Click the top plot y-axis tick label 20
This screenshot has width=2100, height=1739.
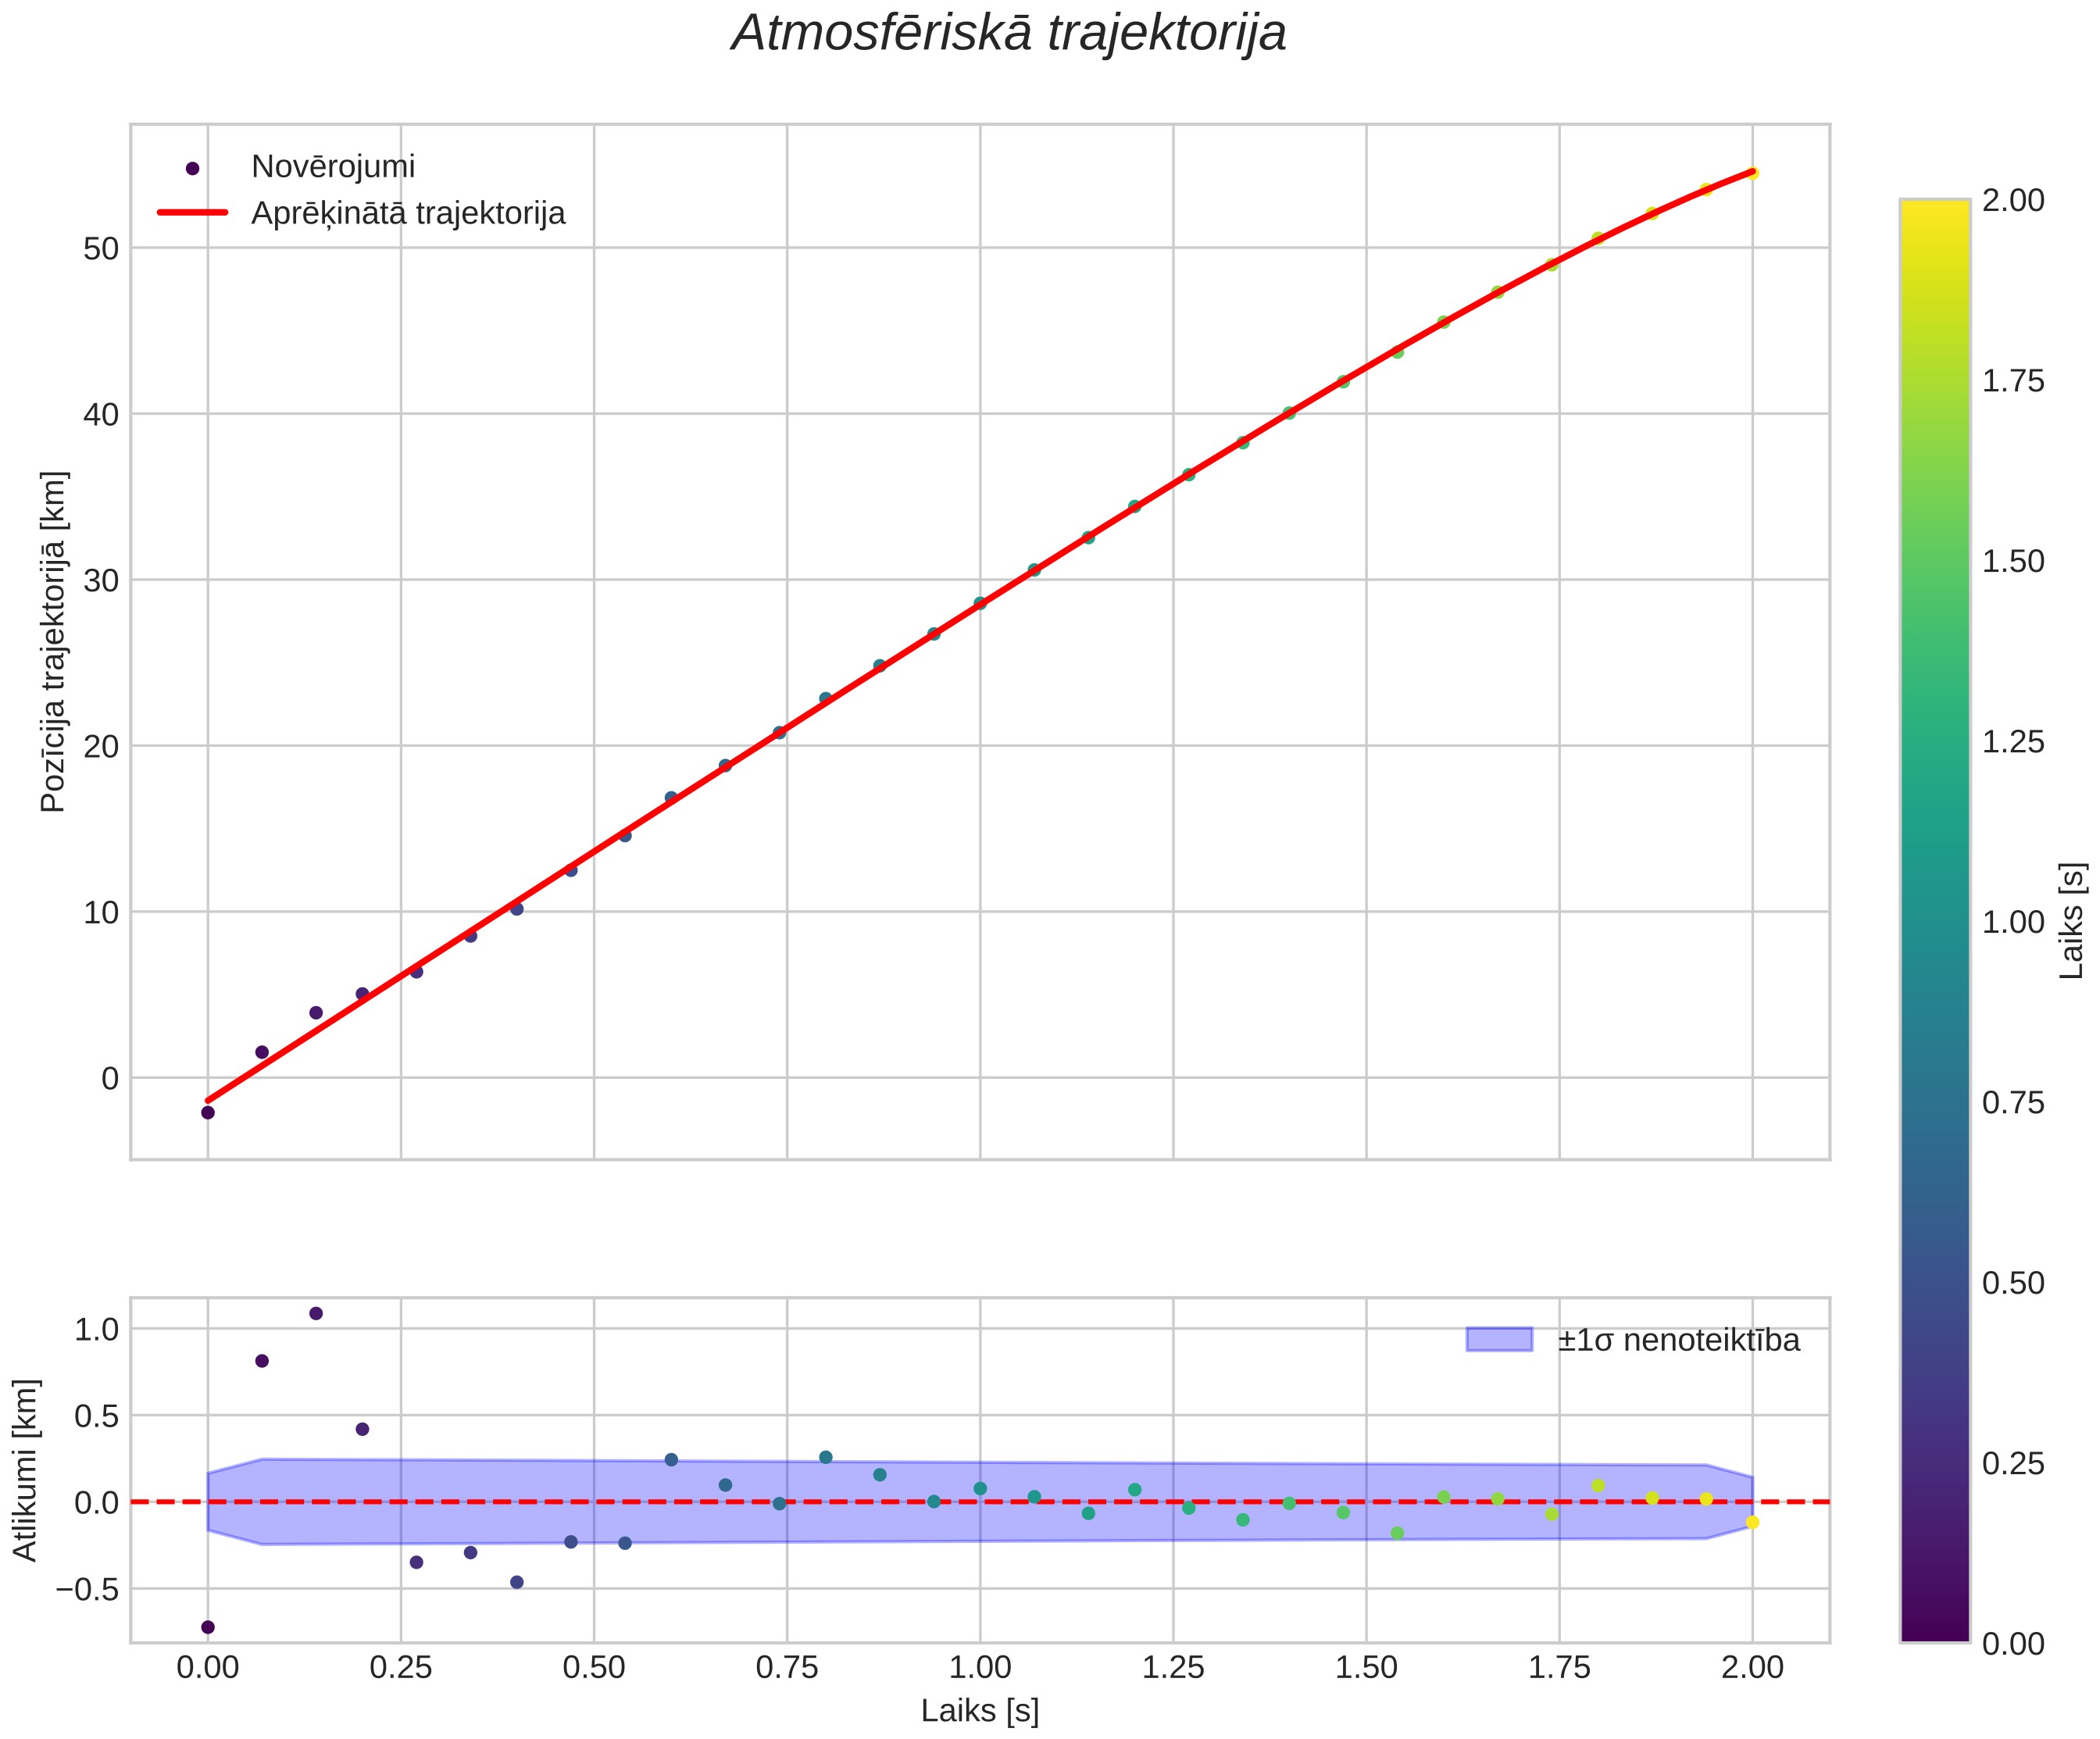pyautogui.click(x=100, y=746)
